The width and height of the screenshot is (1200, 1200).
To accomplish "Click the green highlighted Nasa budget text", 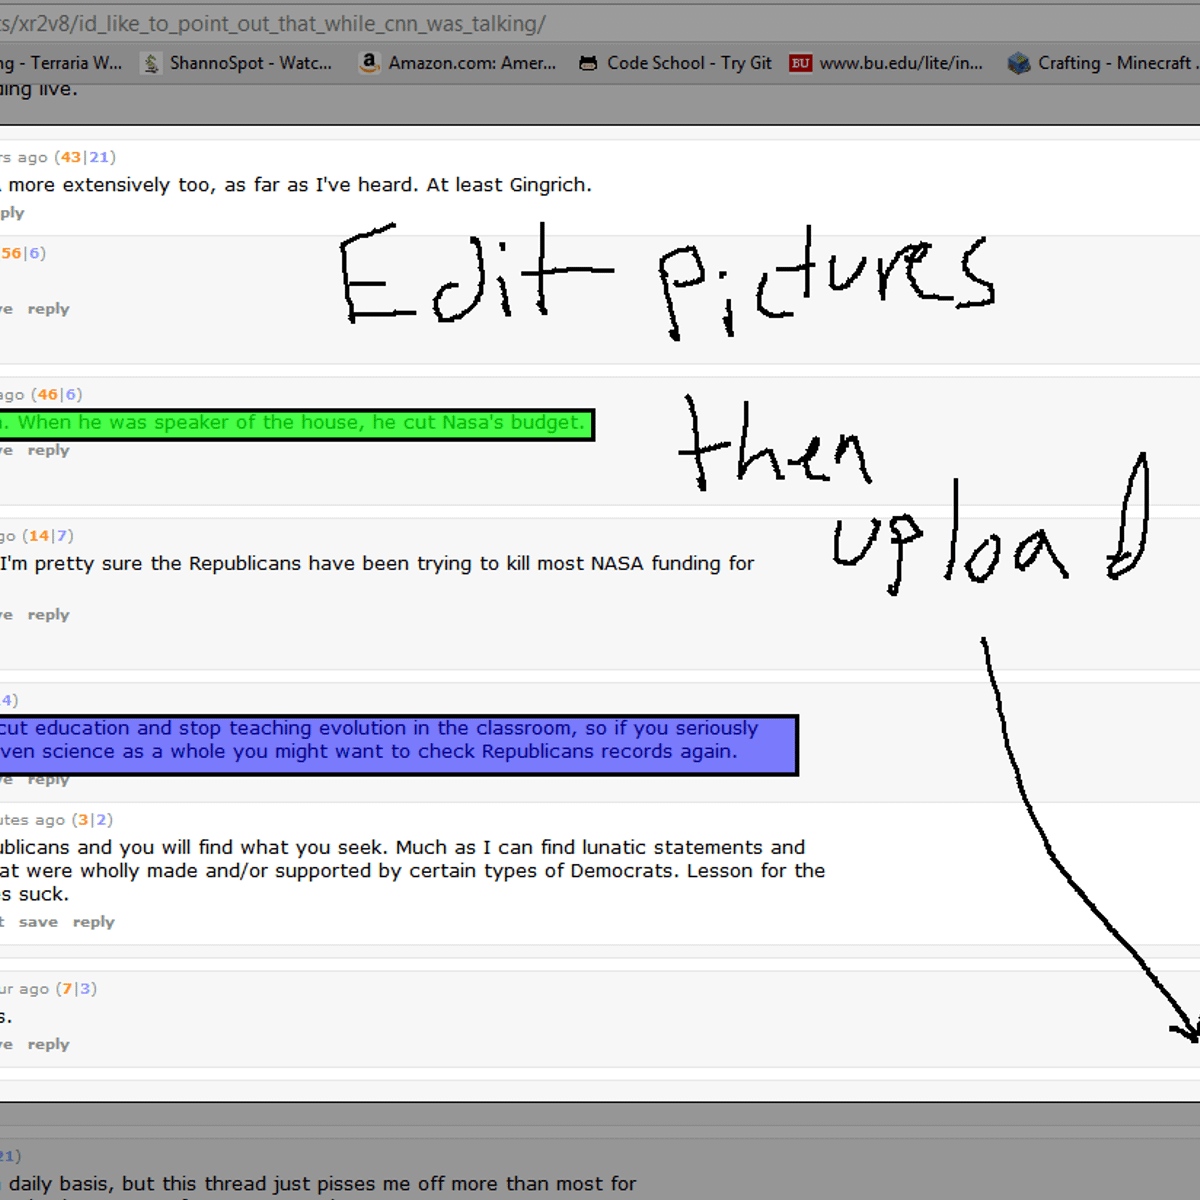I will (300, 423).
